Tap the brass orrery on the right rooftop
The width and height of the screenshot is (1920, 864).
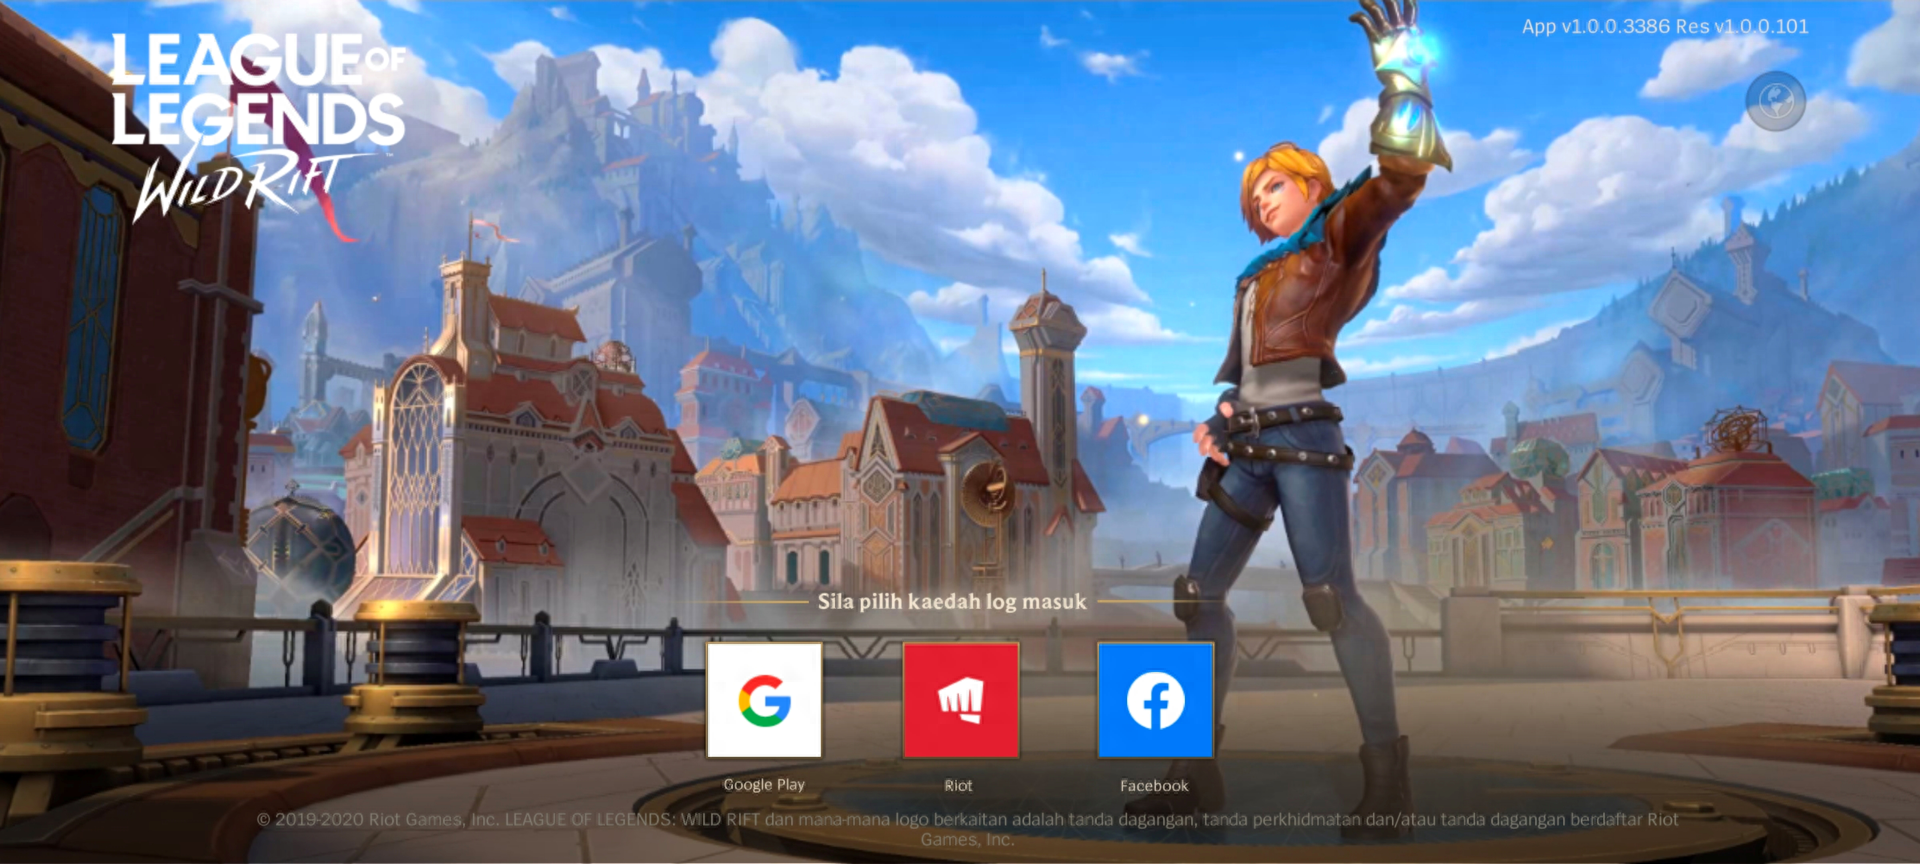click(x=1738, y=430)
